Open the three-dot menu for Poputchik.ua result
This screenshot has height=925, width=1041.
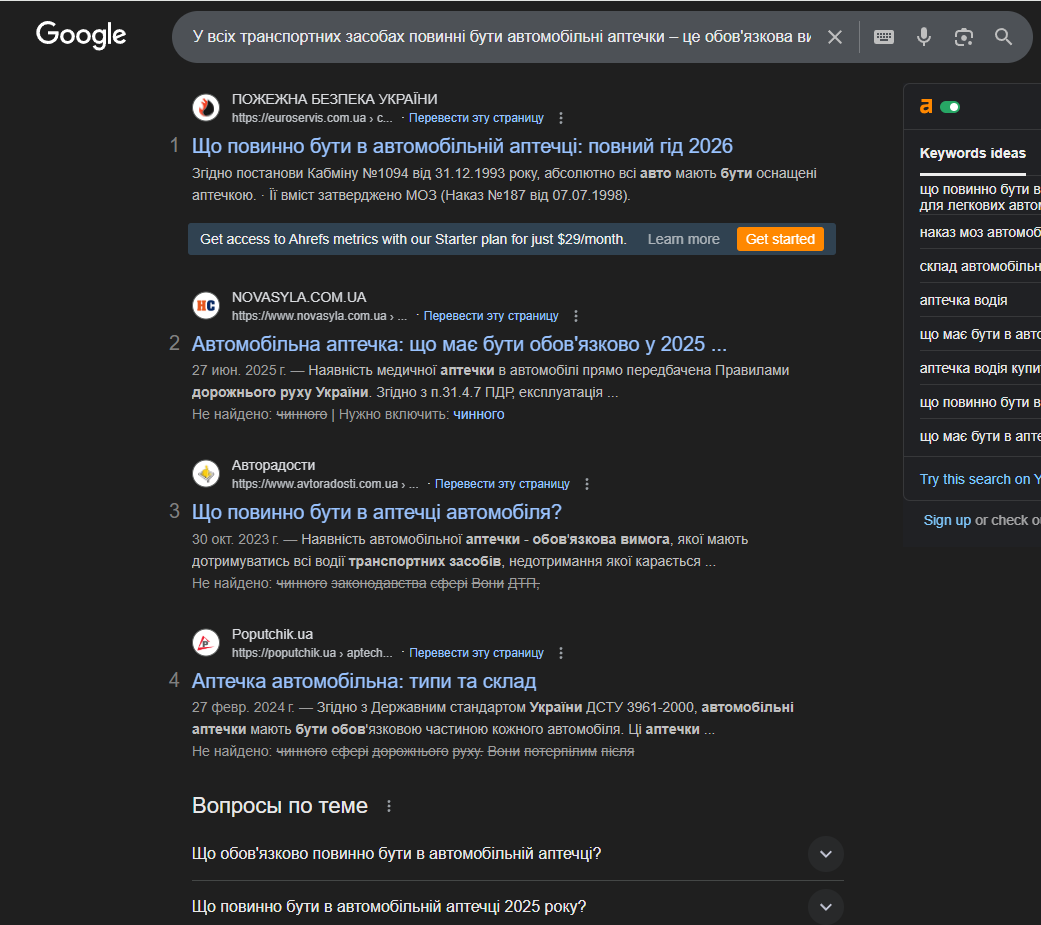561,653
